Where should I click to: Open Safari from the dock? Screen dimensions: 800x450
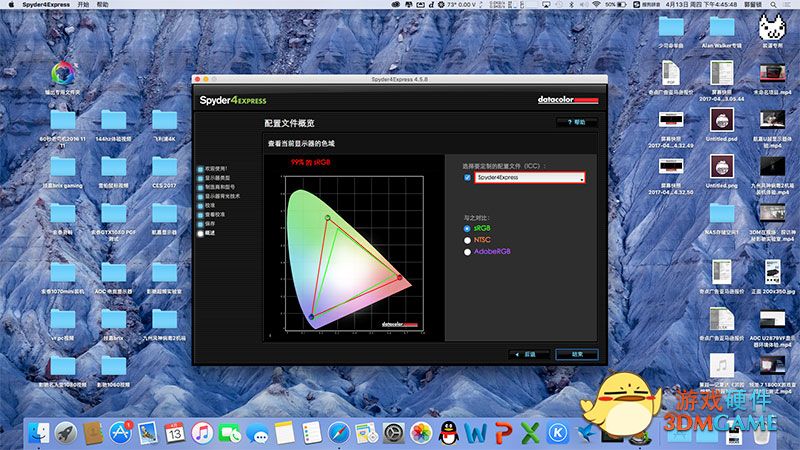pos(338,434)
